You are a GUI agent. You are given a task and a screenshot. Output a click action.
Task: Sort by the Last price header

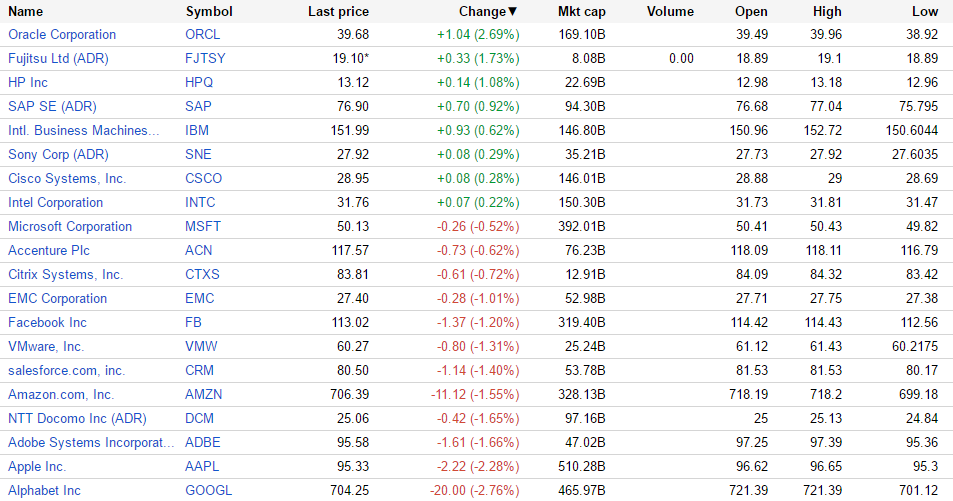[338, 12]
